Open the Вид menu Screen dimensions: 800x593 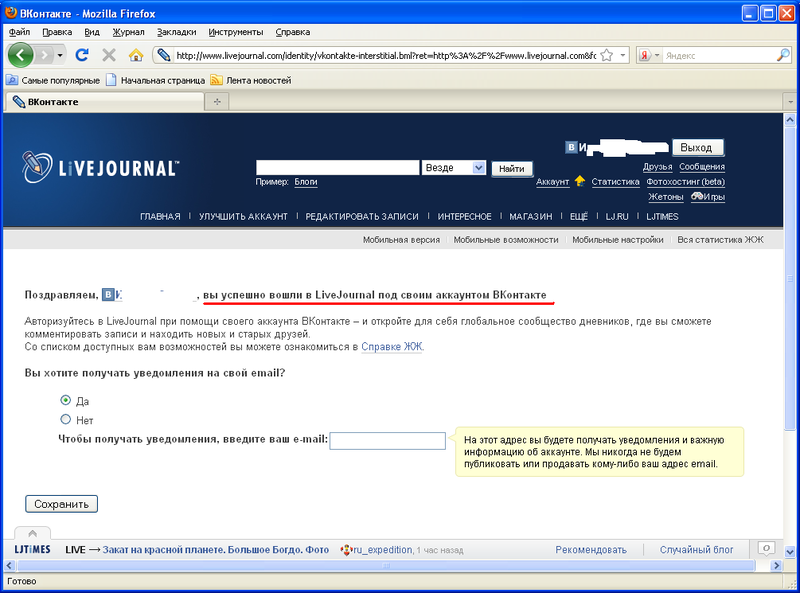(x=92, y=32)
